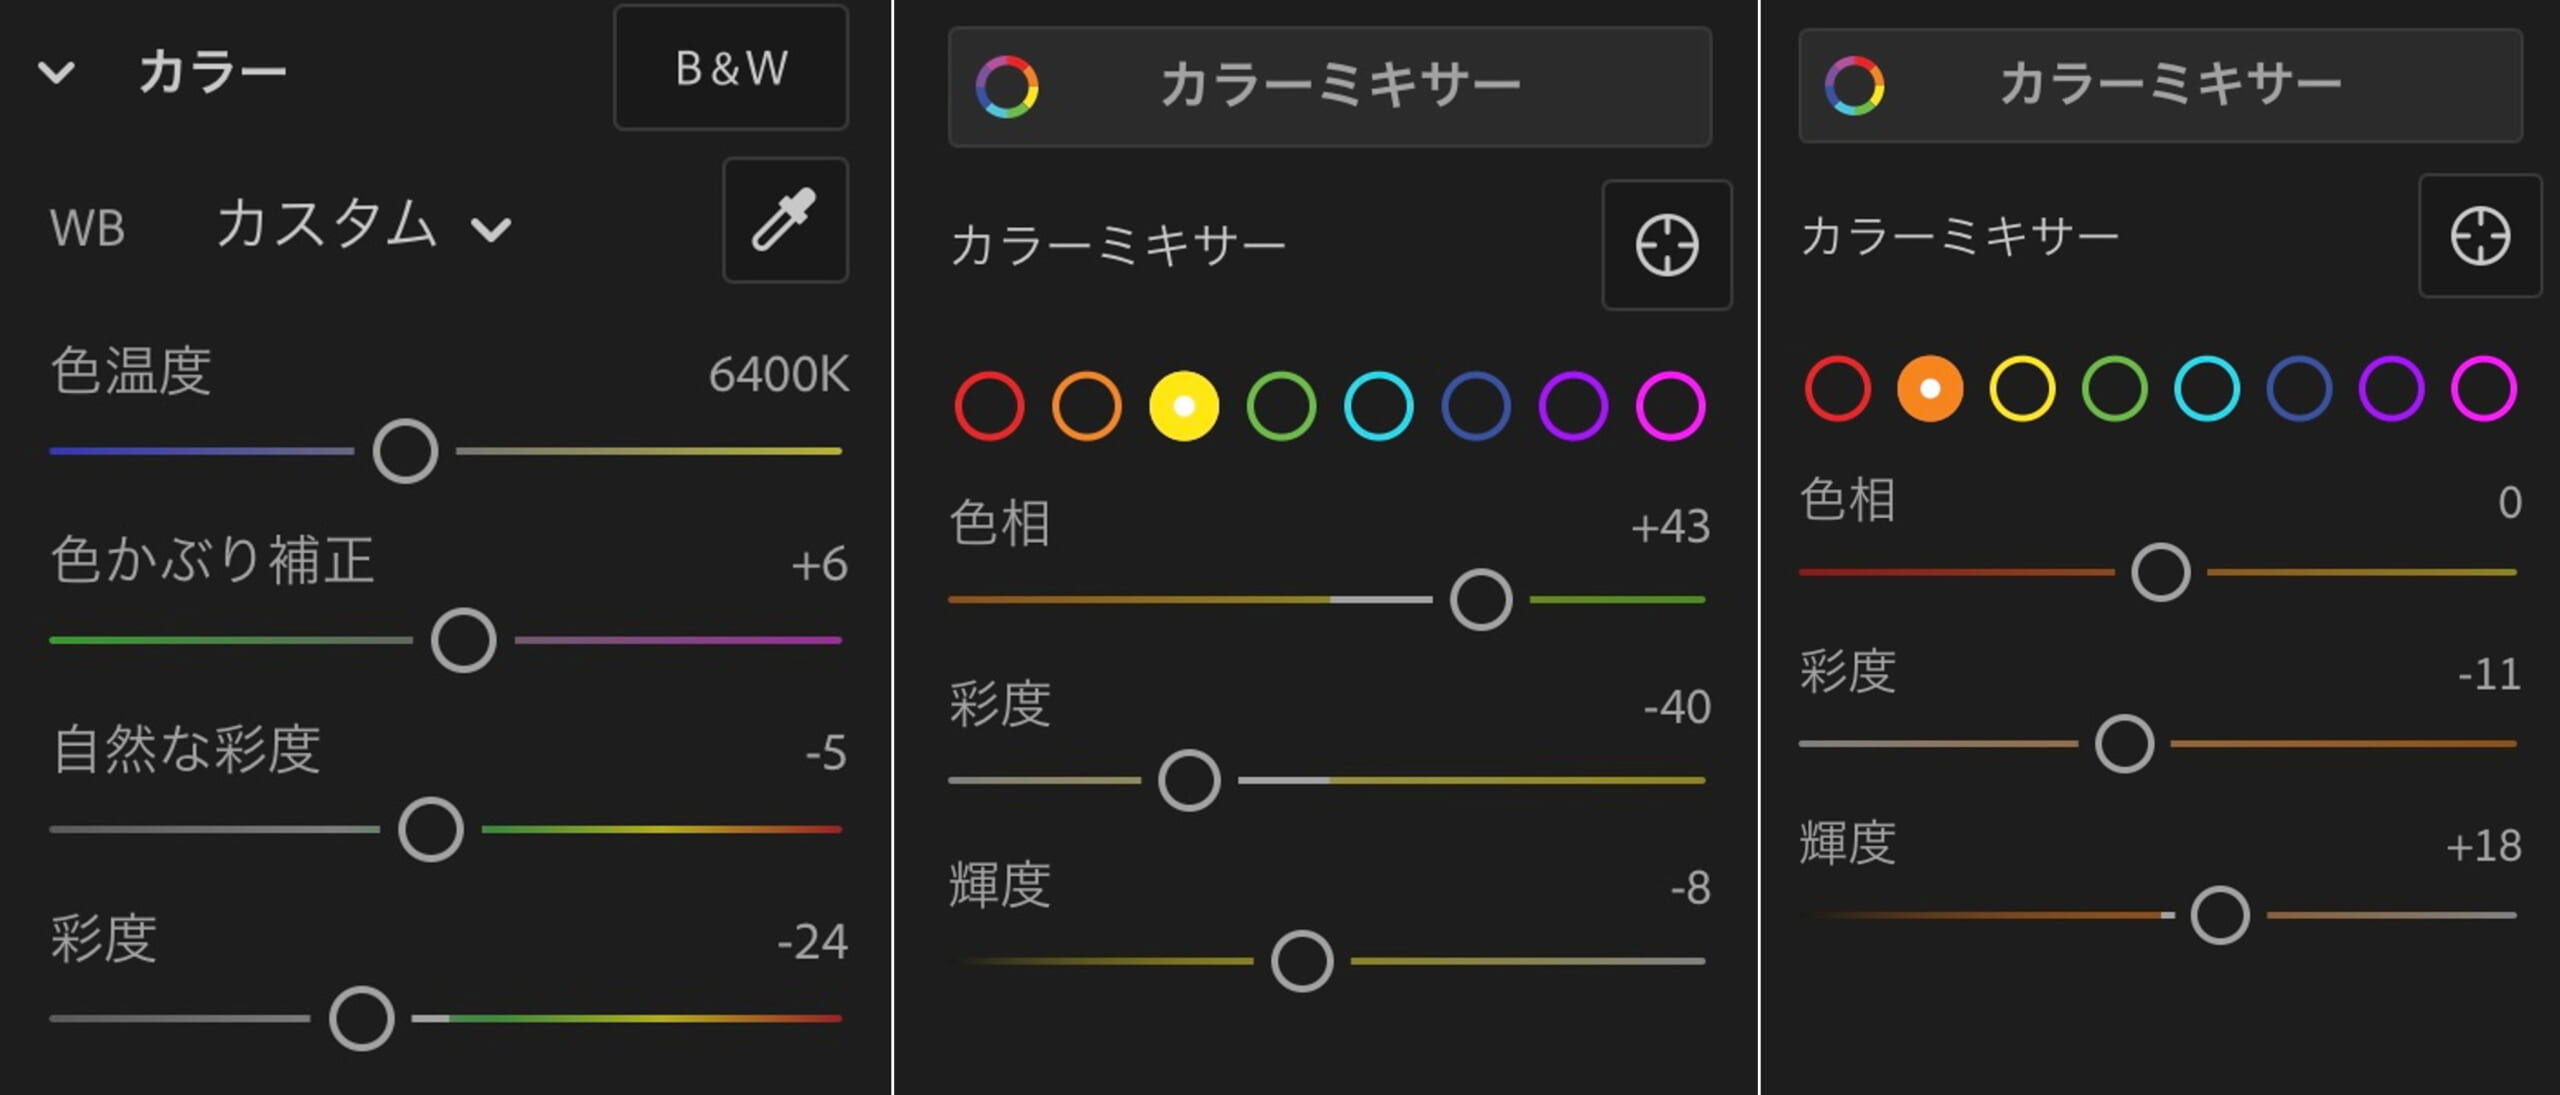Screen dimensions: 2560x1095
Task: Click the color wheel icon in the middle カラーミキサー header
Action: (1007, 87)
